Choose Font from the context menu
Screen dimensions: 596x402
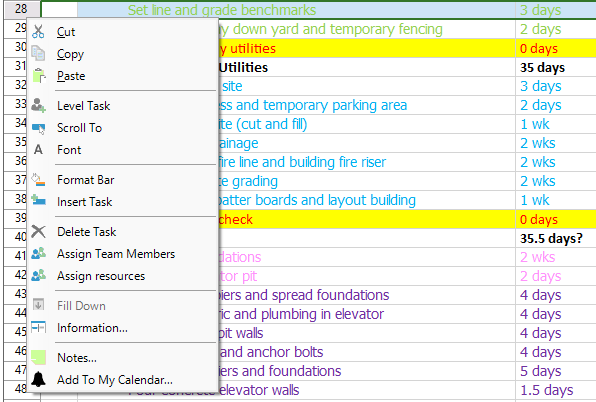[69, 150]
